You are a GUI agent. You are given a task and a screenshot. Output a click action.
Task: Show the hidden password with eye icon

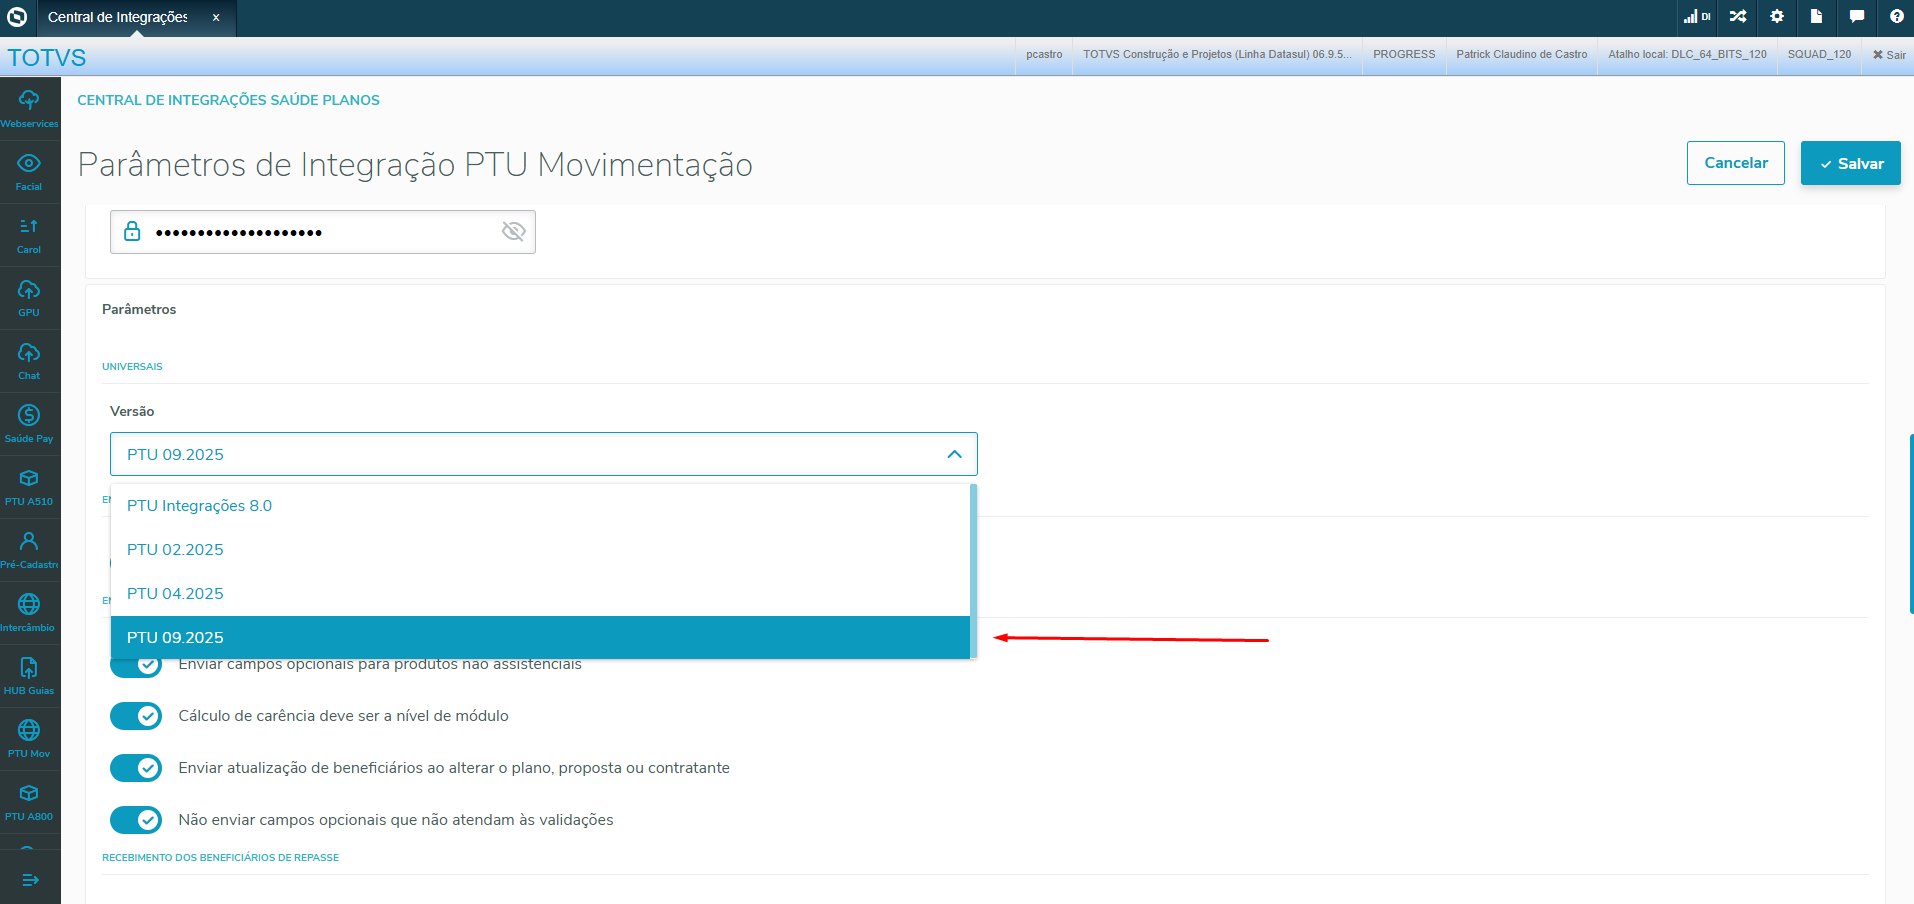coord(513,232)
